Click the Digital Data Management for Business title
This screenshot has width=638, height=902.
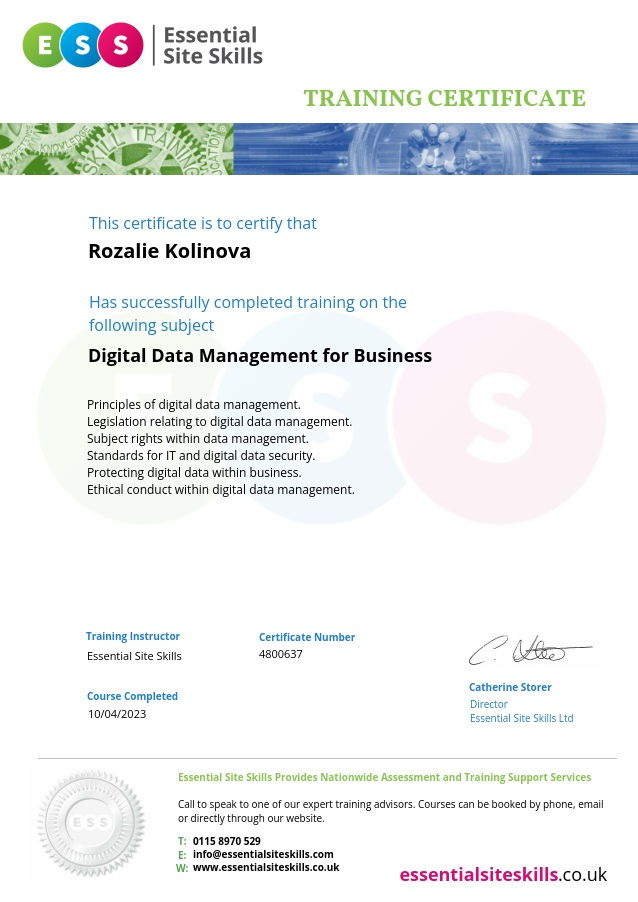pos(260,355)
